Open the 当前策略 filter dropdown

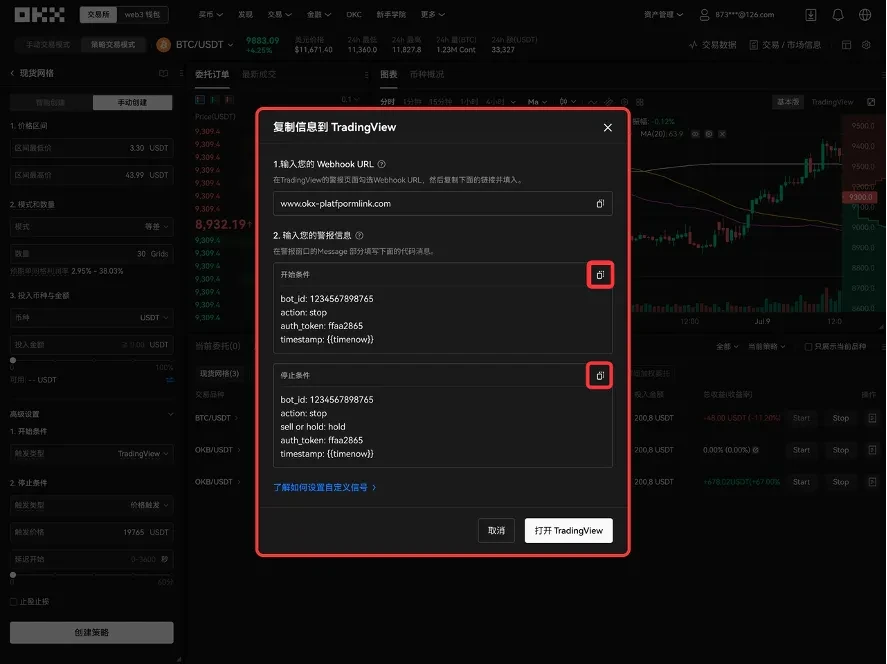pos(767,346)
